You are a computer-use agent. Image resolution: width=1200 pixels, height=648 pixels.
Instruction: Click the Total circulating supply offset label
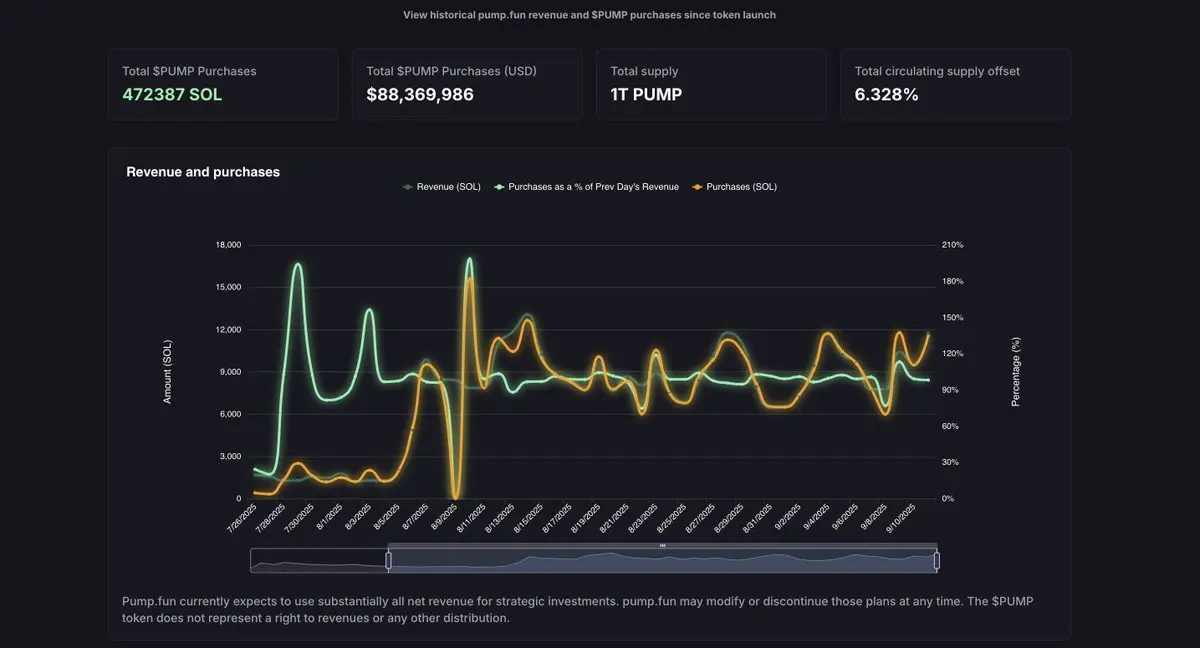(937, 71)
